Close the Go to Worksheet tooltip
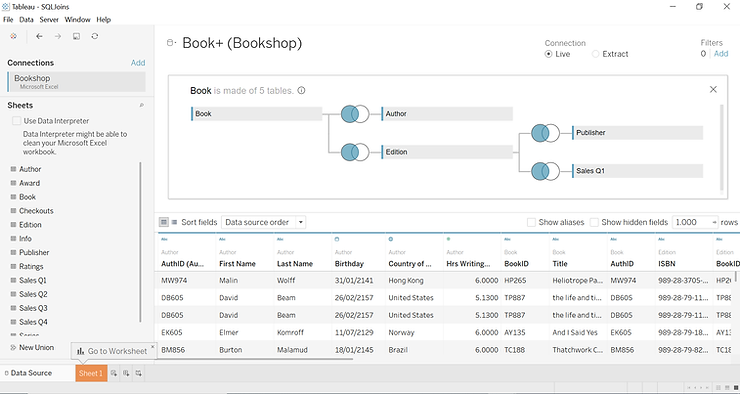Screen dimensions: 740x394 pos(152,346)
